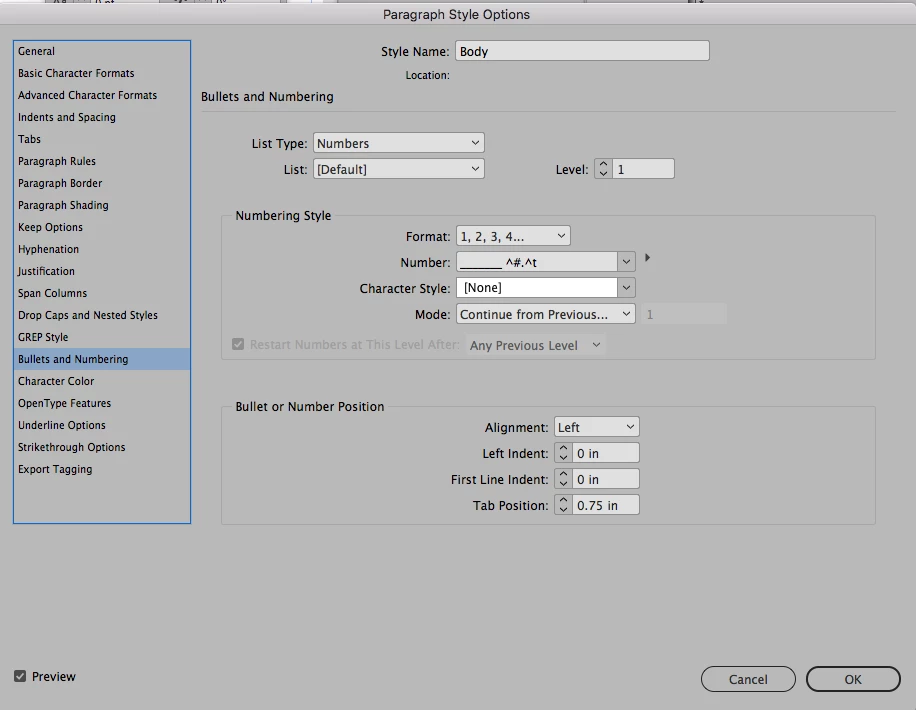
Task: Select Basic Character Formats category
Action: (x=102, y=73)
